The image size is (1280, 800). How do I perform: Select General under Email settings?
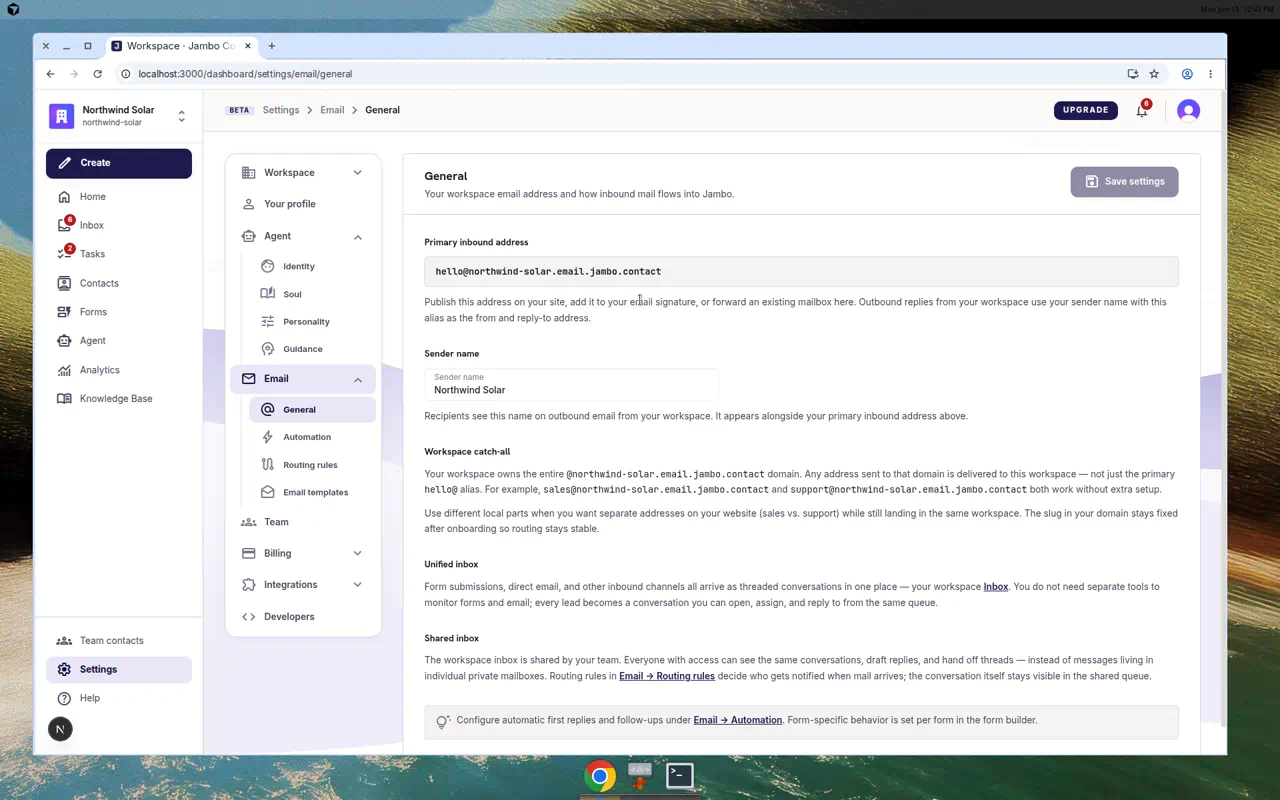312,410
